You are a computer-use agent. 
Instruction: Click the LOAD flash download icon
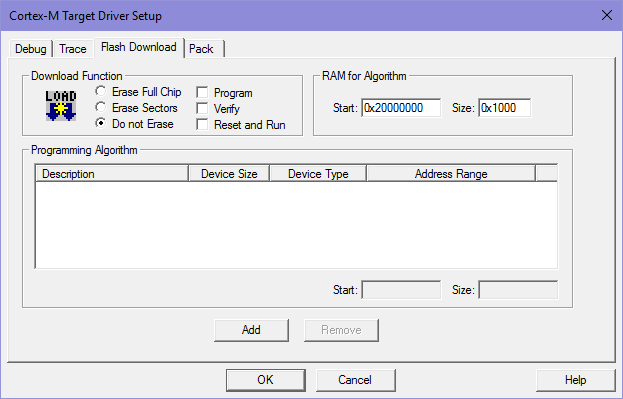tap(61, 105)
